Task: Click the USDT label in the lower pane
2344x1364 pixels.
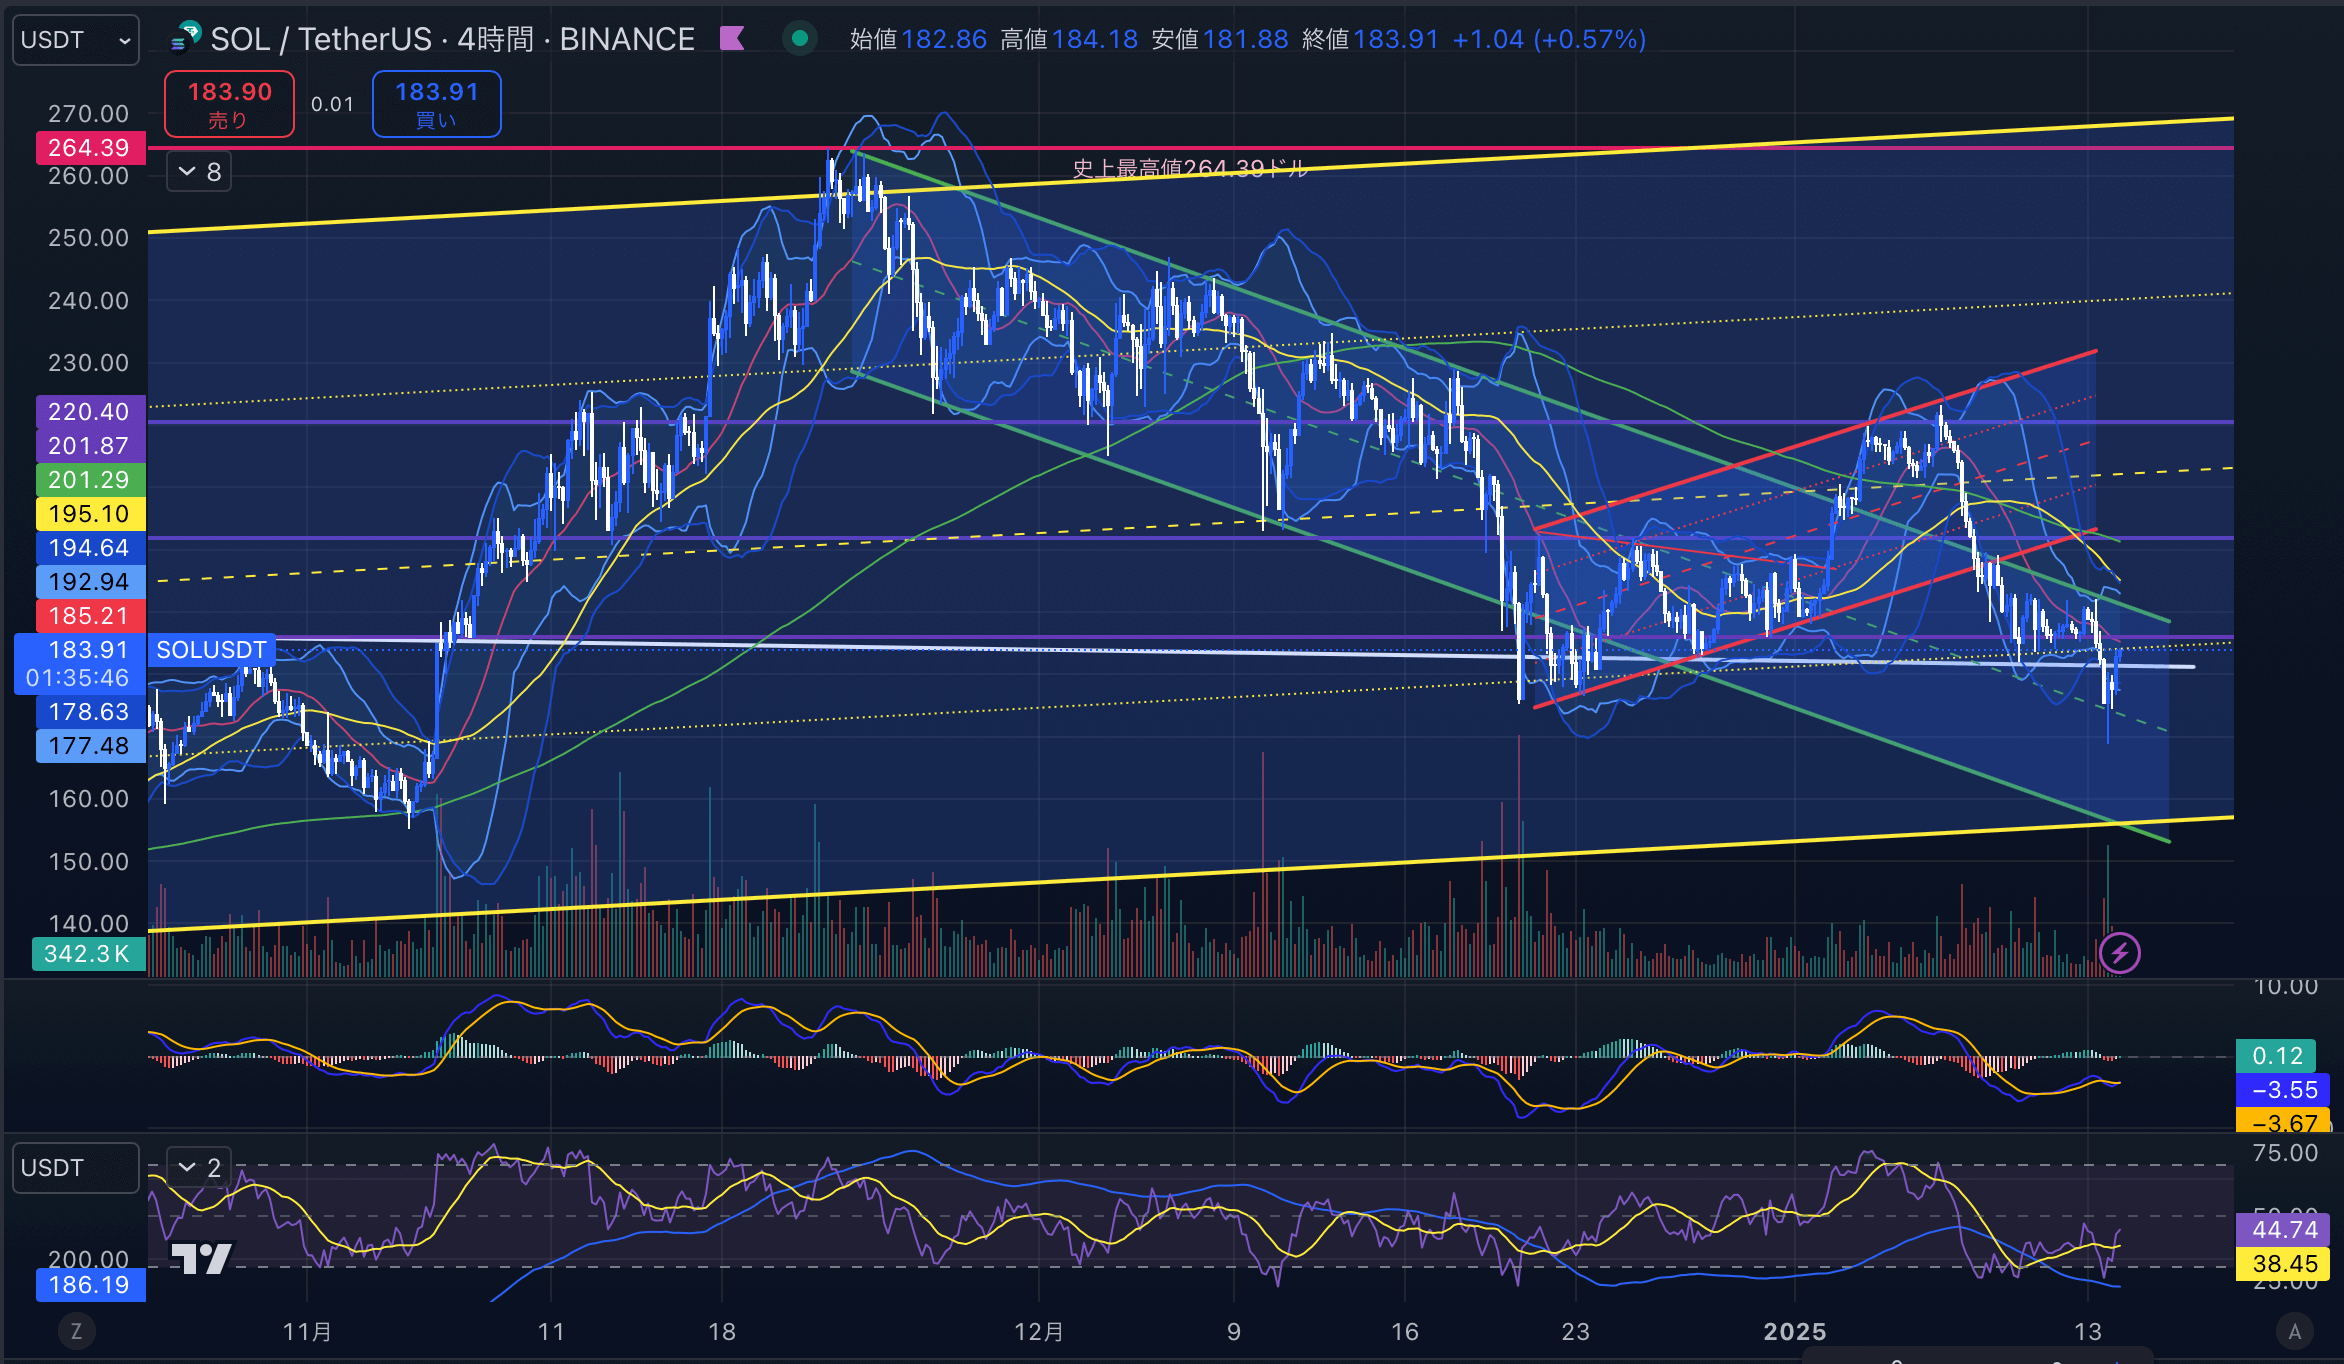Action: (75, 1168)
